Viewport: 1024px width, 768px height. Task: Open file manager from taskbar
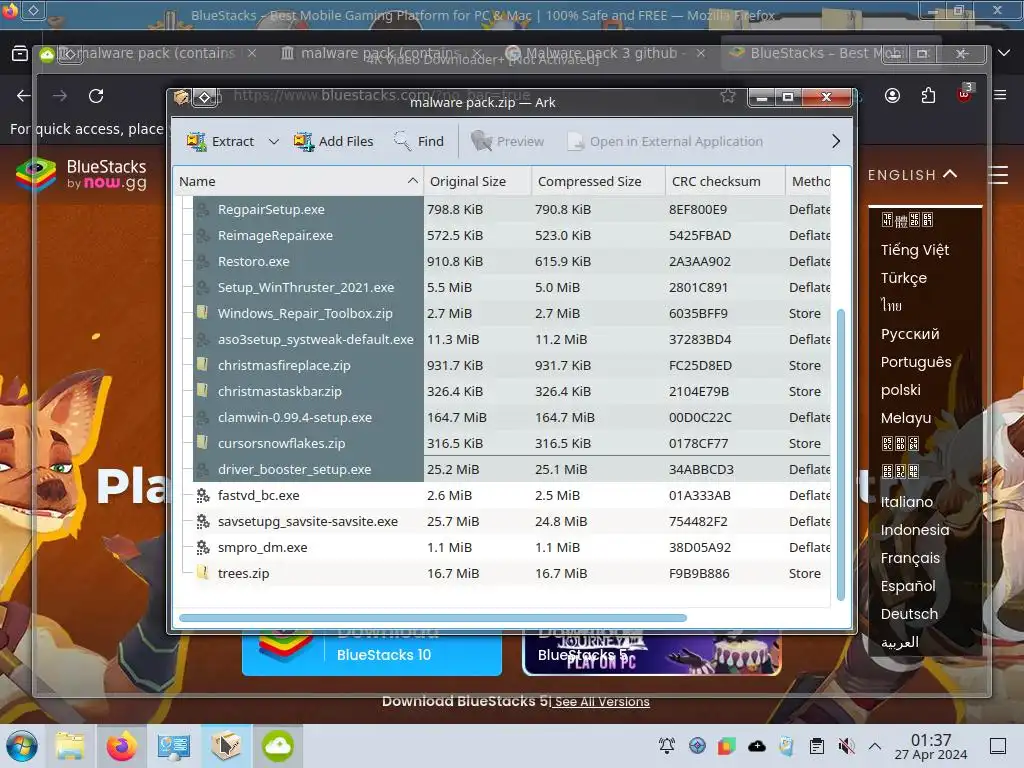(x=70, y=746)
